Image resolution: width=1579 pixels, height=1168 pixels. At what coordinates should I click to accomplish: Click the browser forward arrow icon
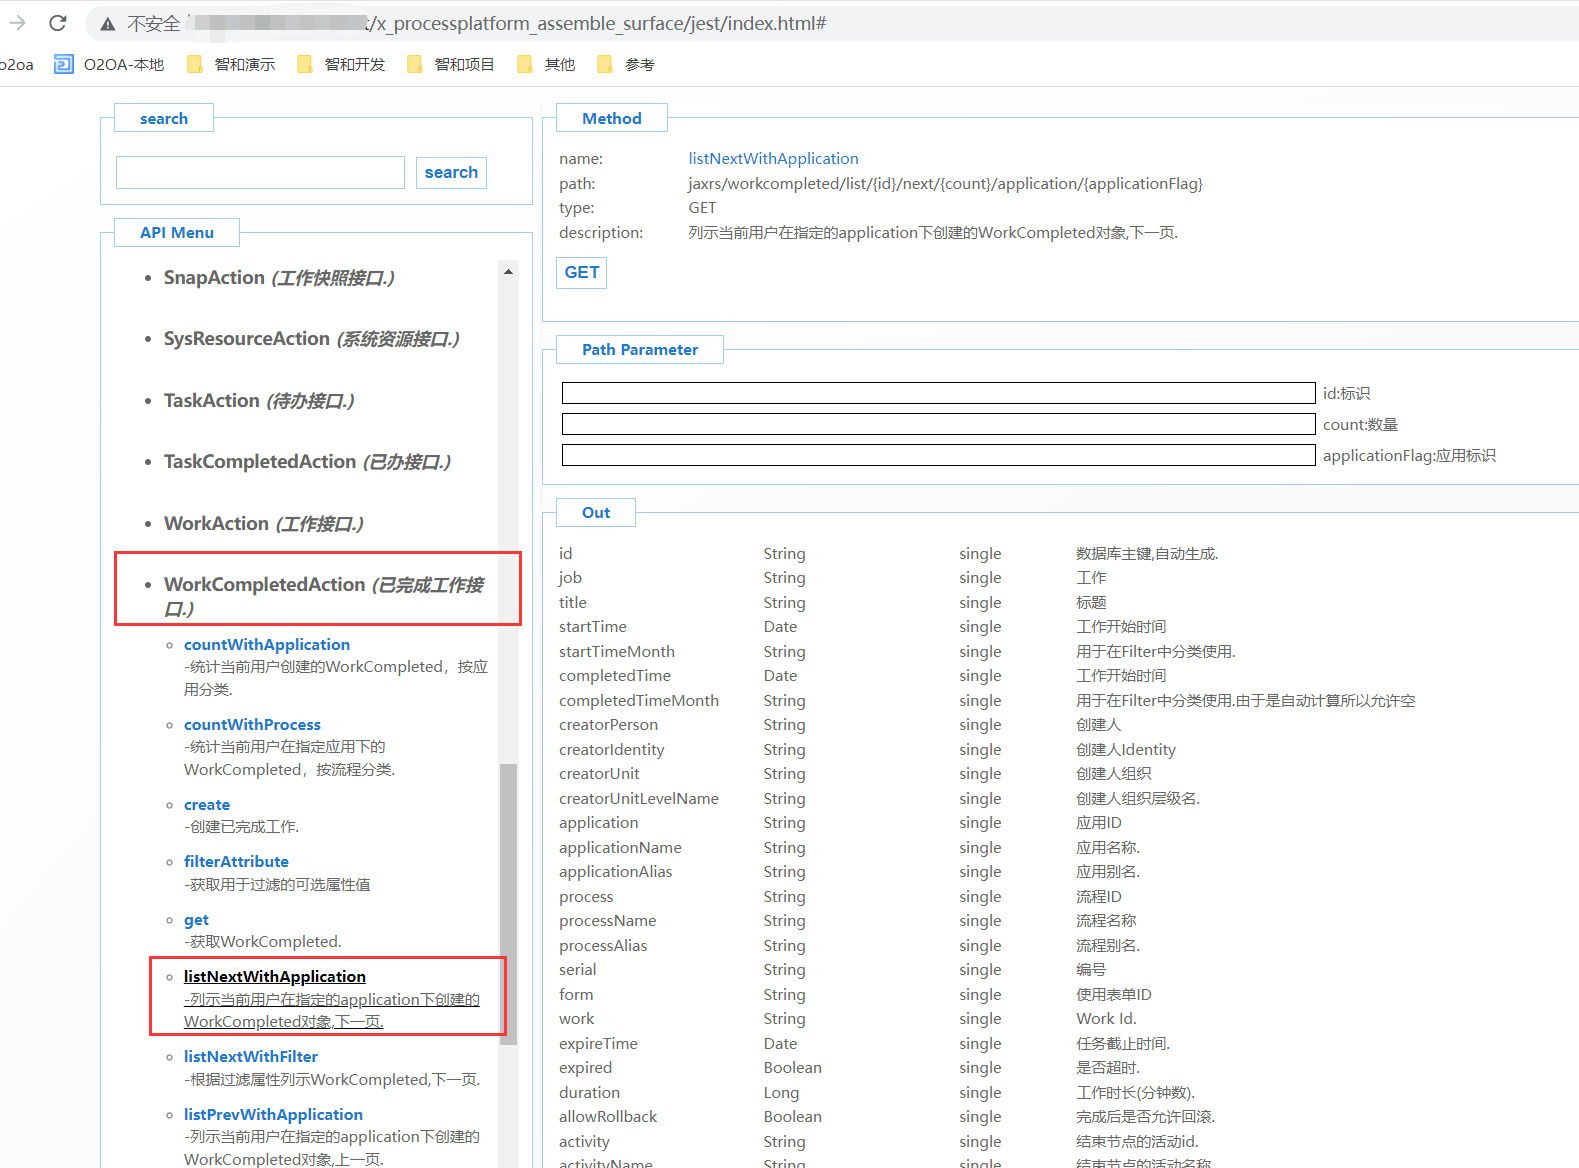(x=18, y=23)
